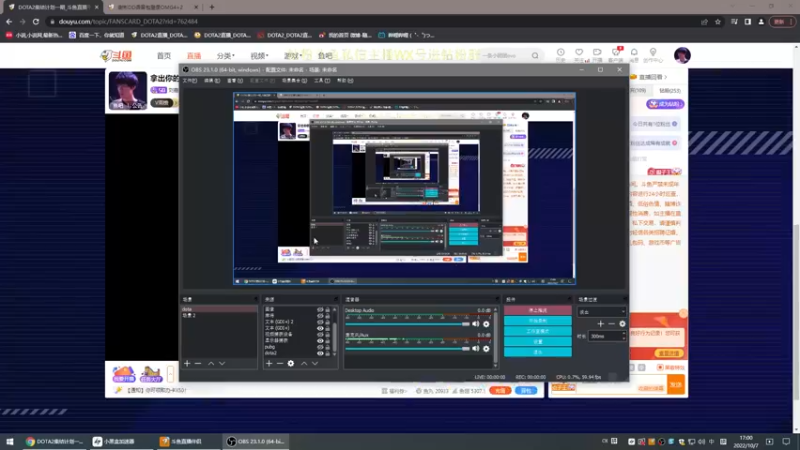Add a scene transition with plus icon

601,323
